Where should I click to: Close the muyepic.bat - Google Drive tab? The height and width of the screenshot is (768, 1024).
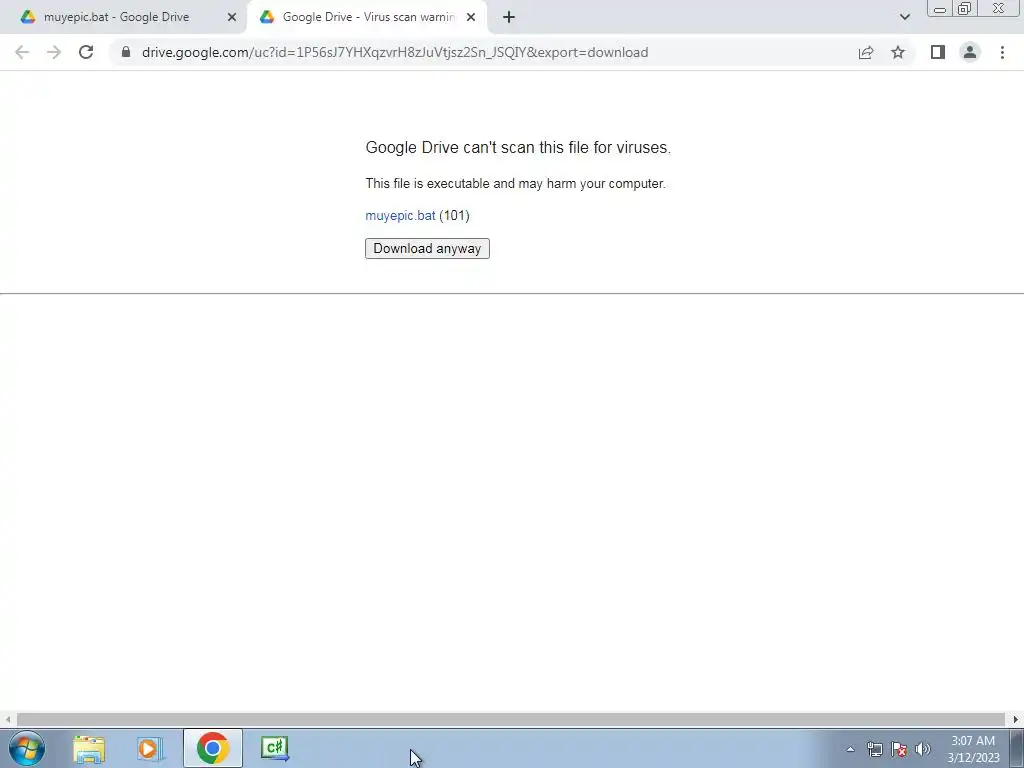[232, 17]
